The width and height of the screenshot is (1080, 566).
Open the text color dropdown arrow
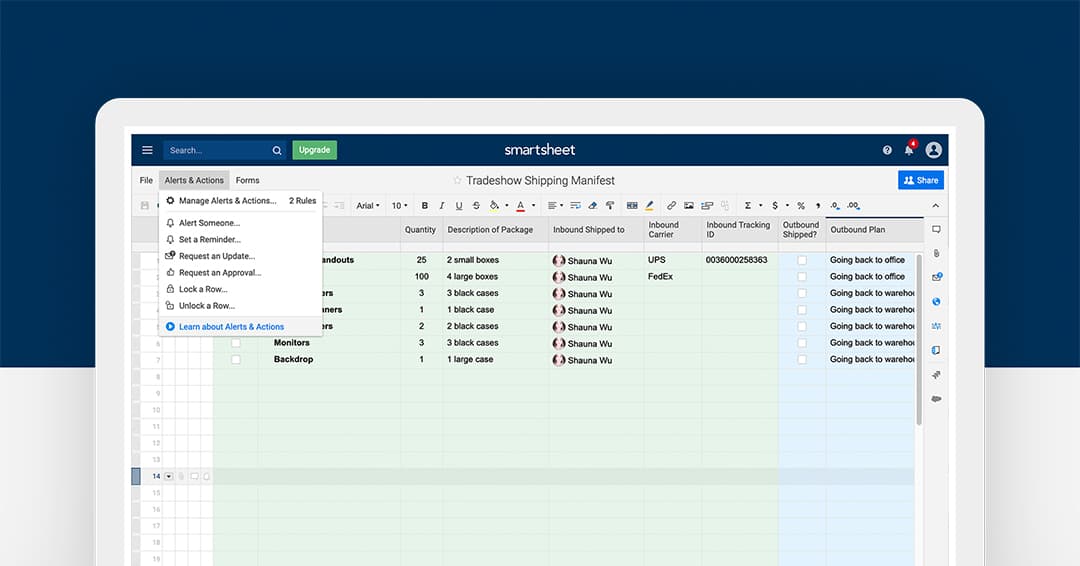click(533, 206)
